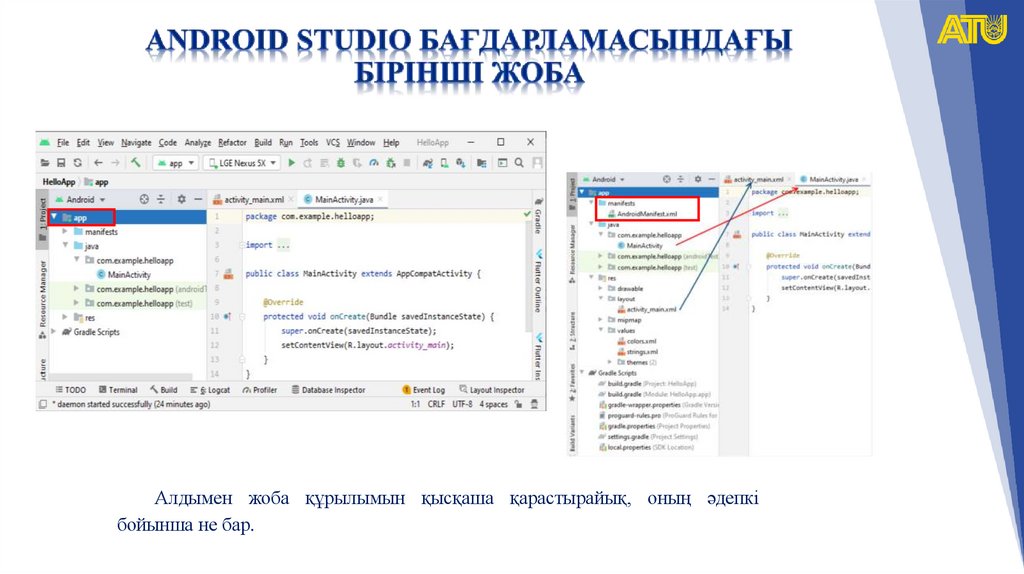Expand com.example.helloapp (test) in left tree
1024x574 pixels.
pyautogui.click(x=76, y=303)
